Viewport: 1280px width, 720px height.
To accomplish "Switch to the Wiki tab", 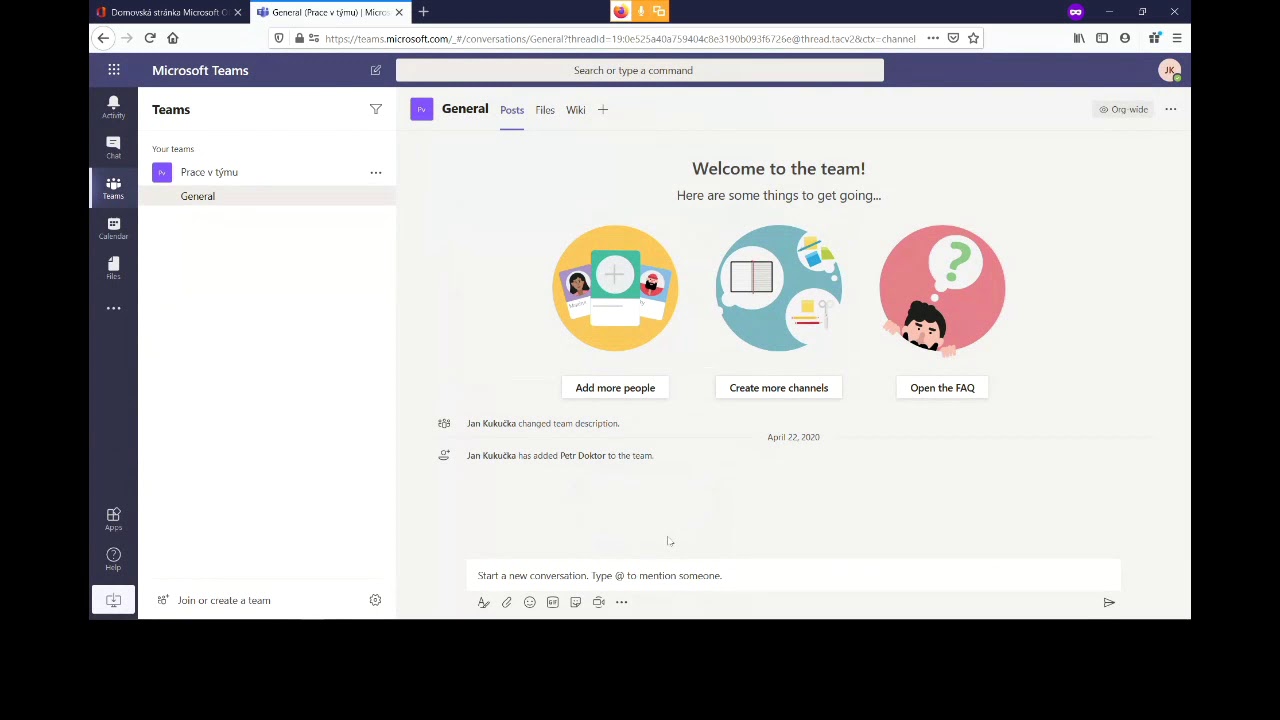I will [x=576, y=110].
